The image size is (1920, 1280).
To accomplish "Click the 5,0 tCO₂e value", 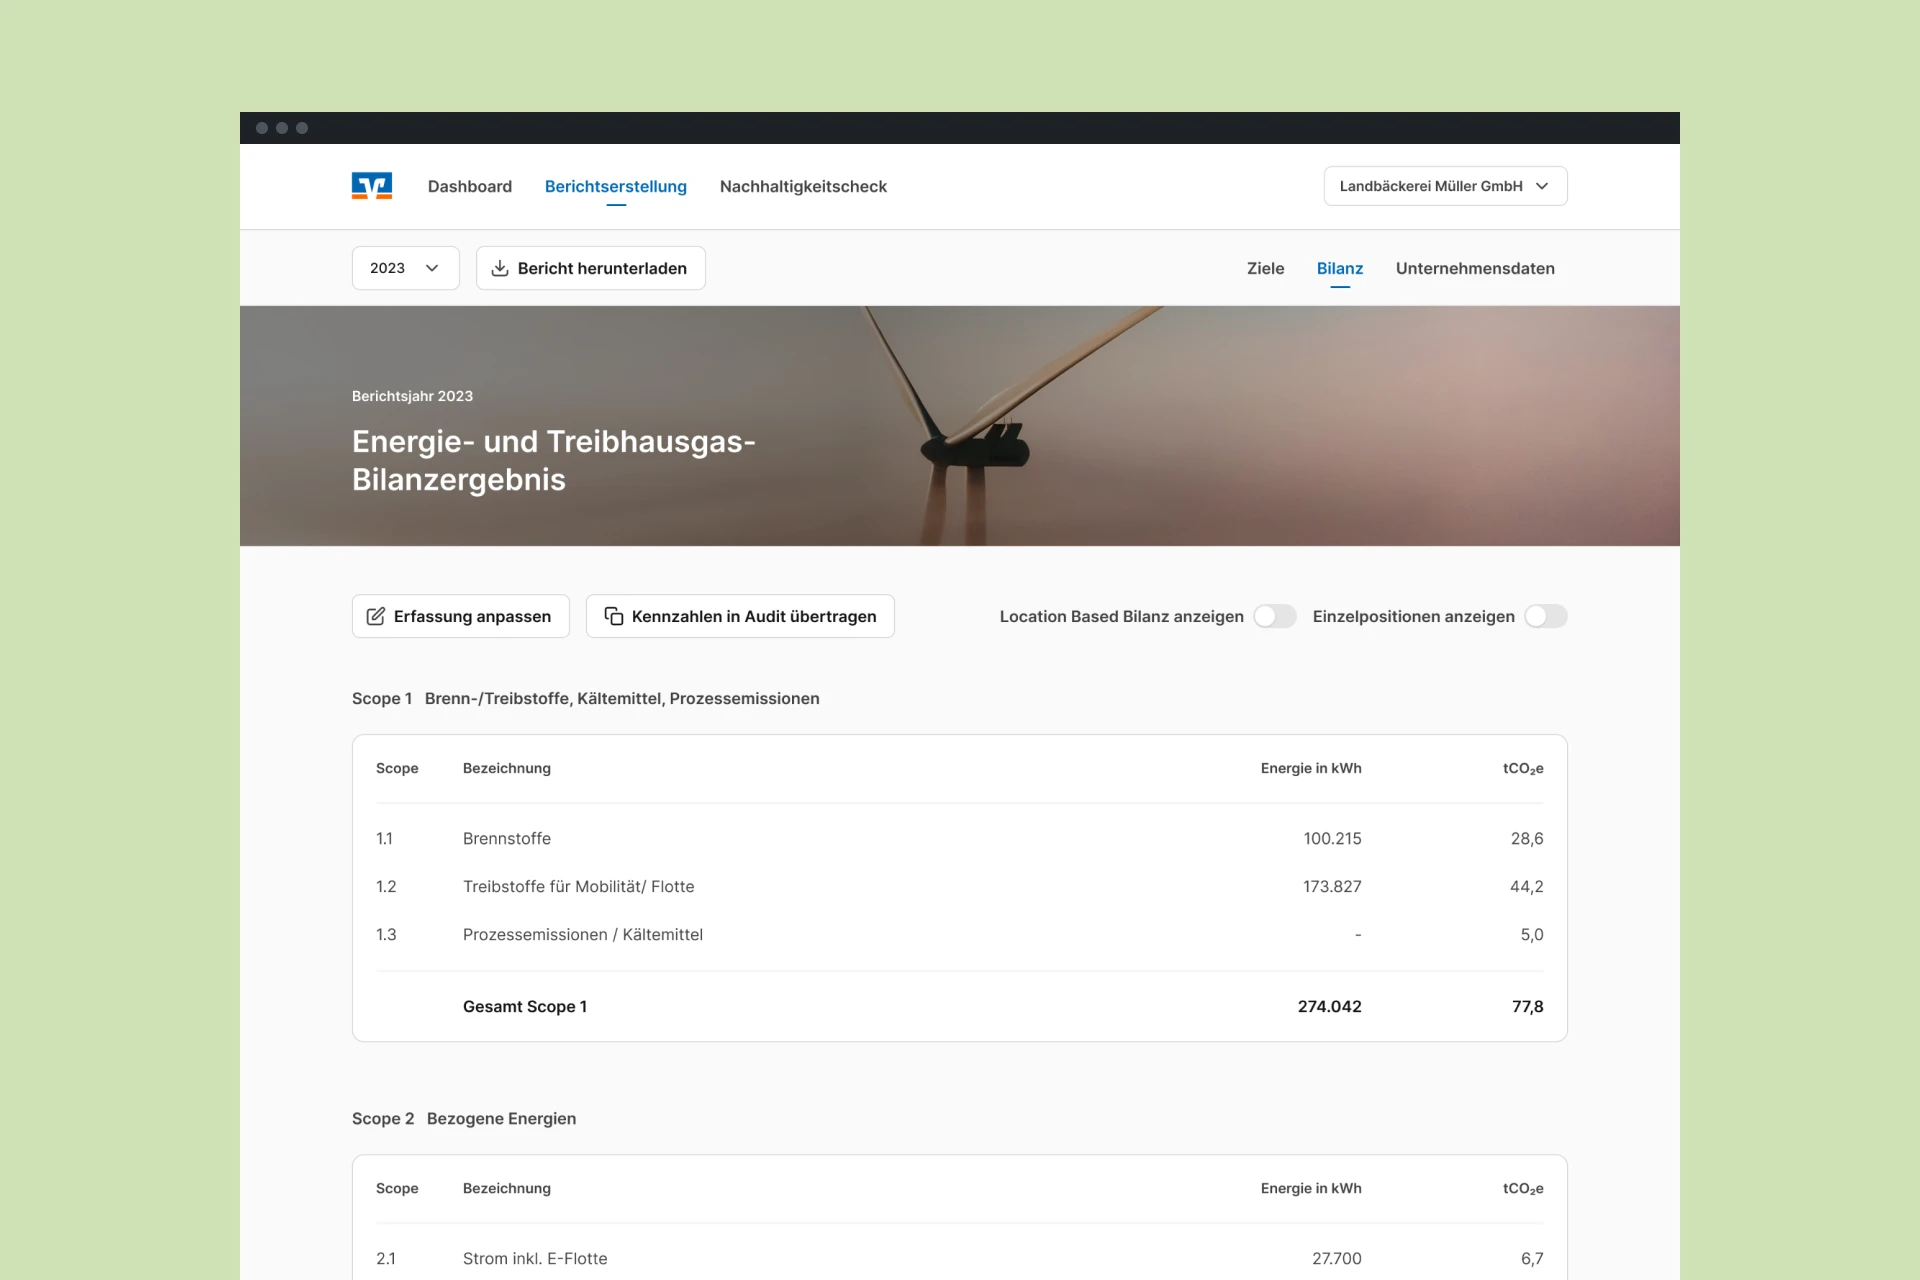I will [x=1532, y=934].
